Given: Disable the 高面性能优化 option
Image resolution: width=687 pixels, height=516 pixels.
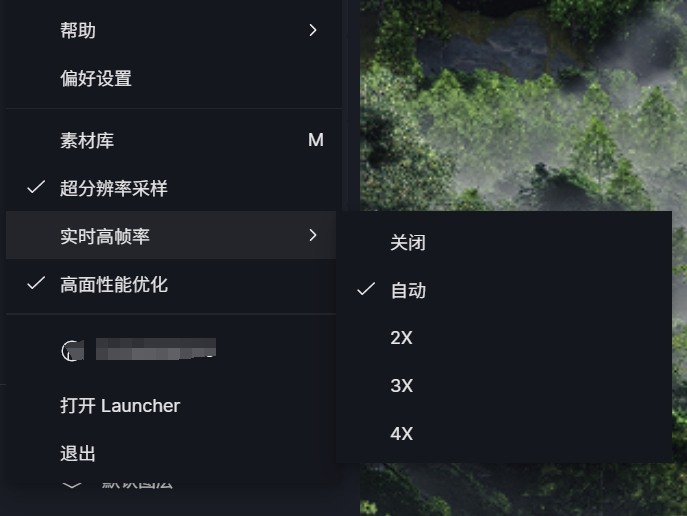Looking at the screenshot, I should click(171, 284).
